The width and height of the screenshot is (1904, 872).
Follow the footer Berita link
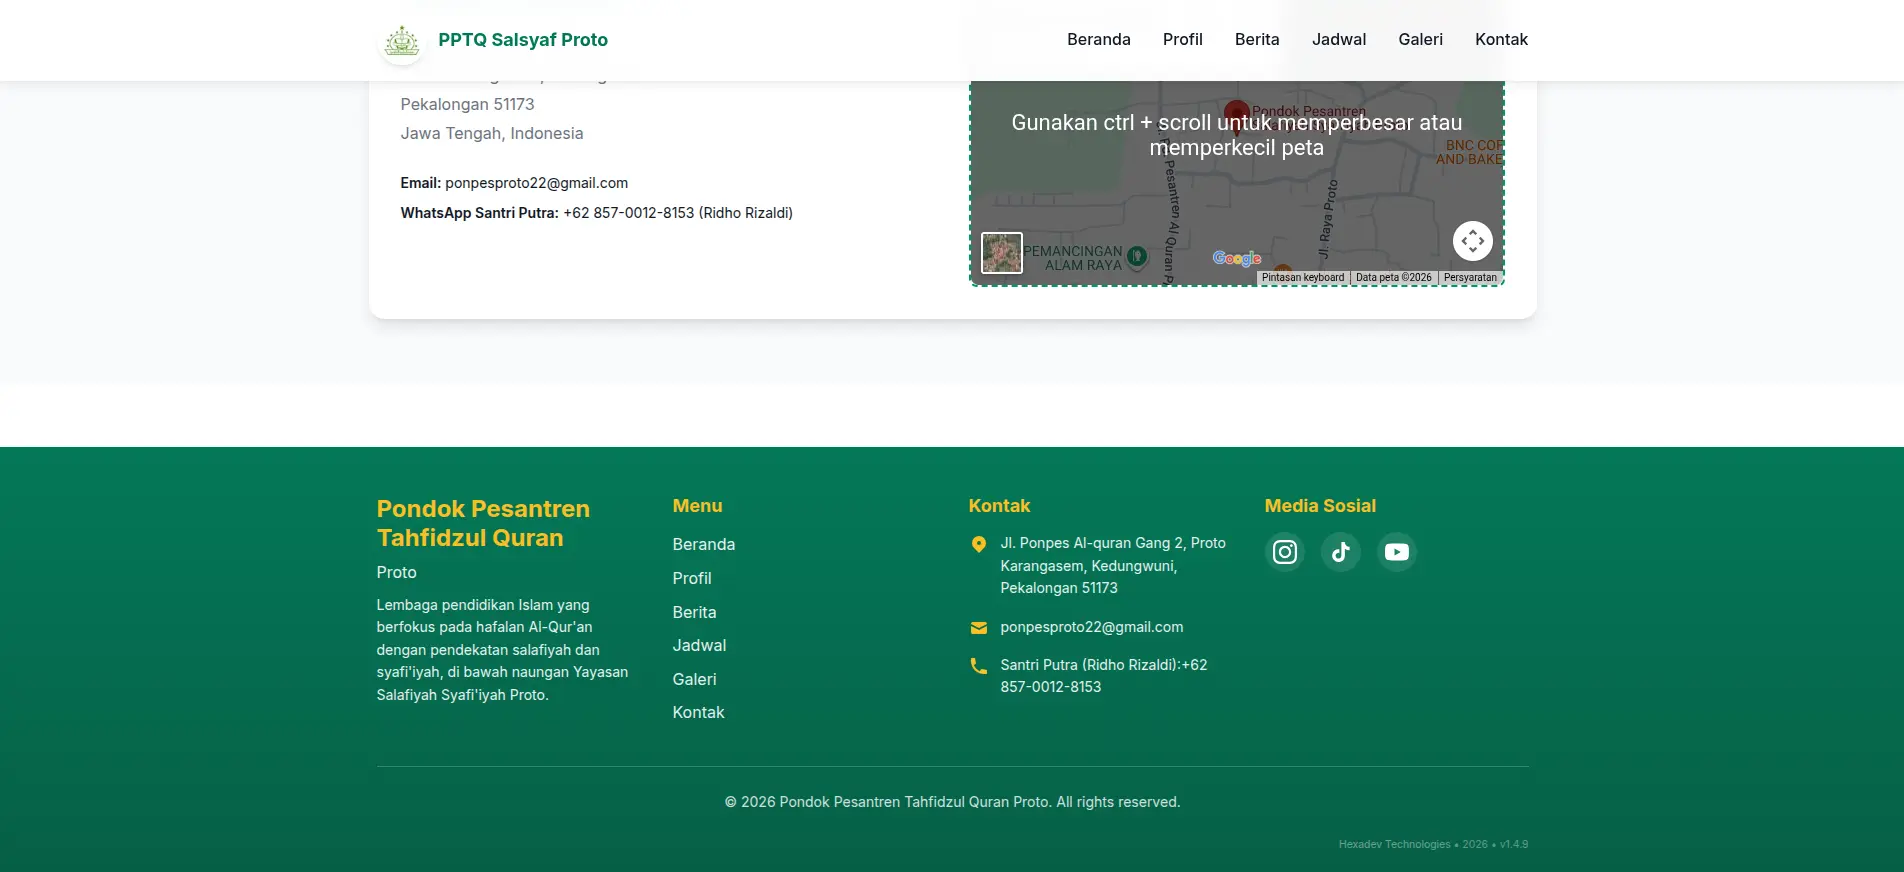click(x=695, y=613)
